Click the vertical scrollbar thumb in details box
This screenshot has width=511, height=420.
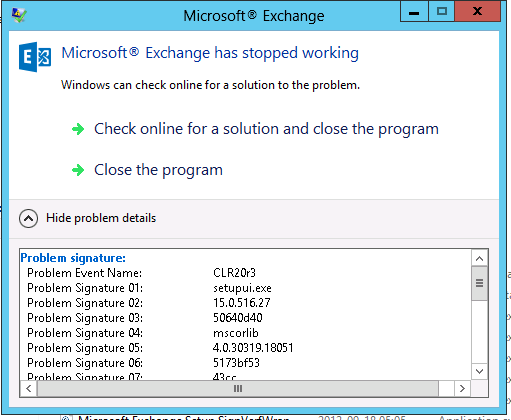[x=480, y=283]
